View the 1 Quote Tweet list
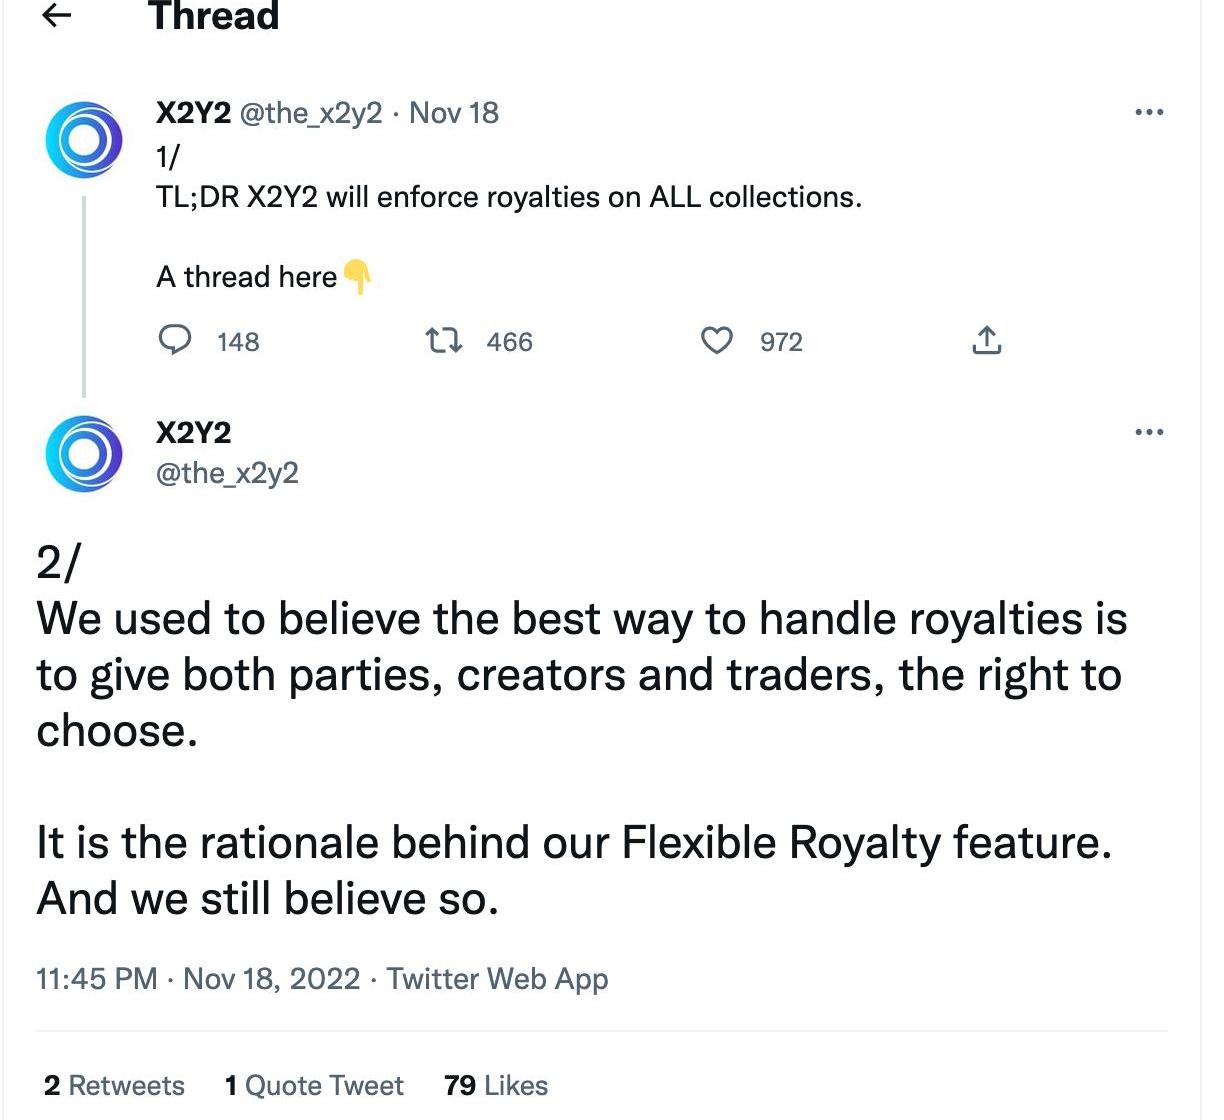Image resolution: width=1224 pixels, height=1120 pixels. tap(314, 1085)
